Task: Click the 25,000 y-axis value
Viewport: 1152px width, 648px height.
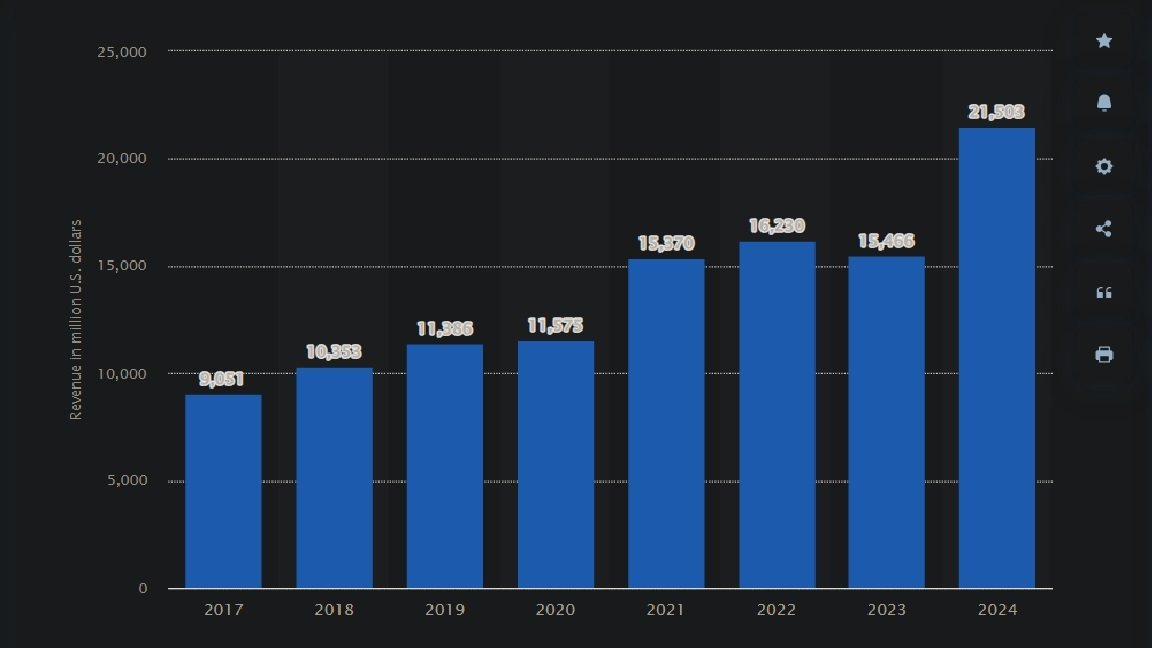Action: pos(122,52)
